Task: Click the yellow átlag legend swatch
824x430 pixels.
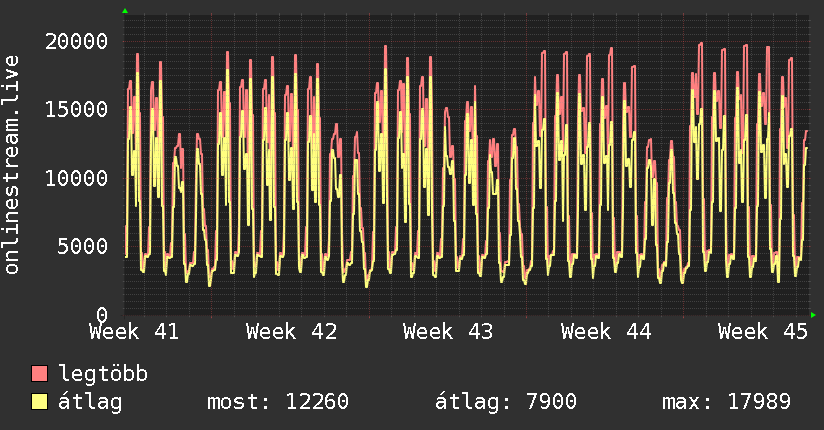Action: pyautogui.click(x=39, y=401)
